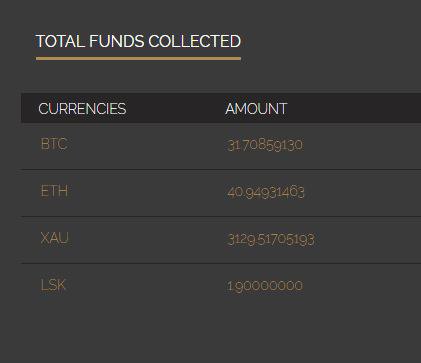Select the CURRENCIES column header

coord(82,109)
